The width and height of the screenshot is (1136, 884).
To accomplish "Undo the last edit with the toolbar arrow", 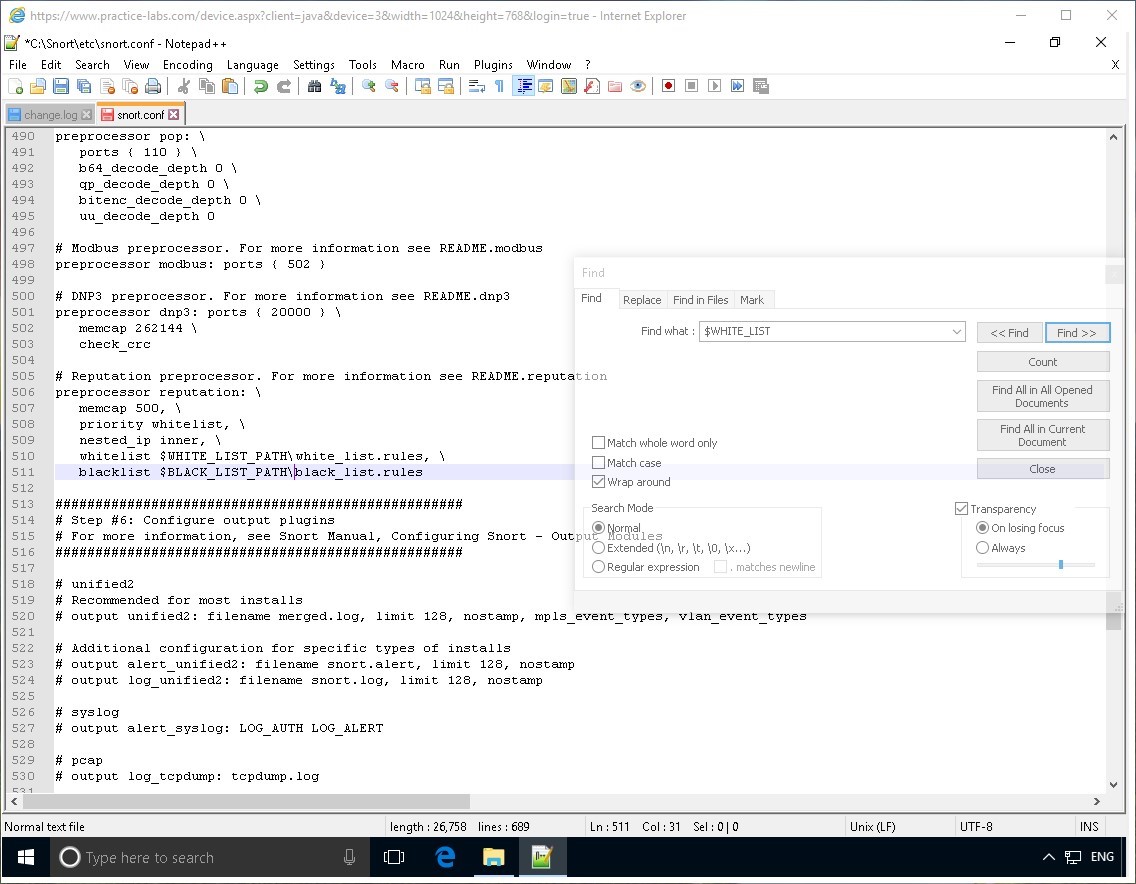I will (x=261, y=86).
